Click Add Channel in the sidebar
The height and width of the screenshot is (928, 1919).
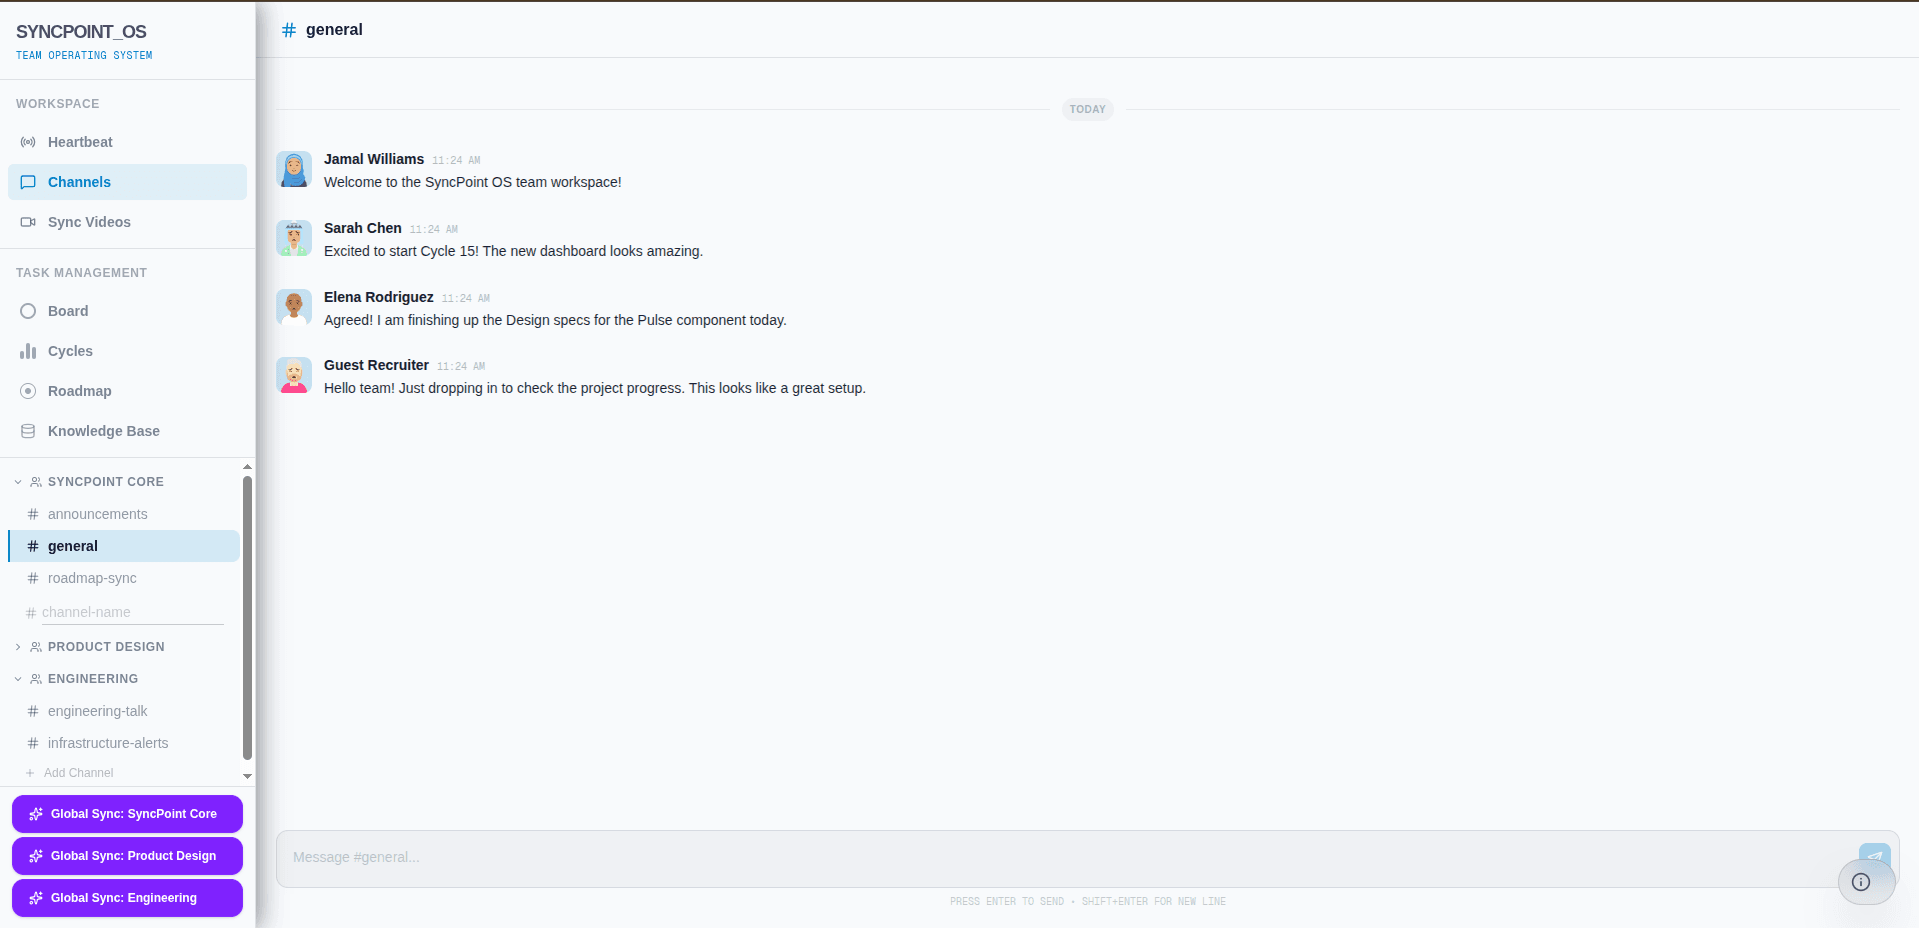click(x=79, y=773)
